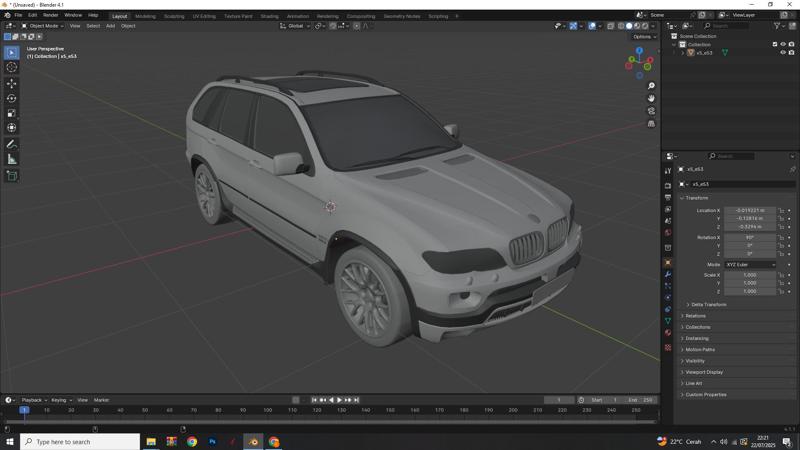
Task: Open Object Mode dropdown
Action: point(42,26)
